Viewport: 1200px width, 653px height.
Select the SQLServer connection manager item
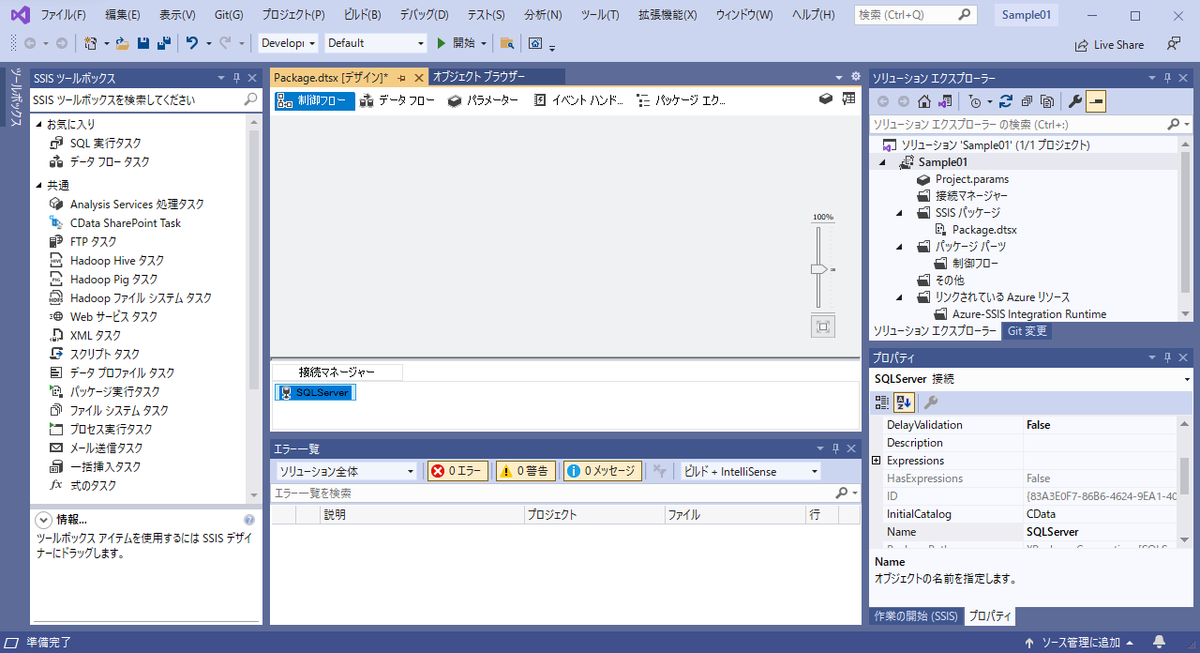pos(314,393)
